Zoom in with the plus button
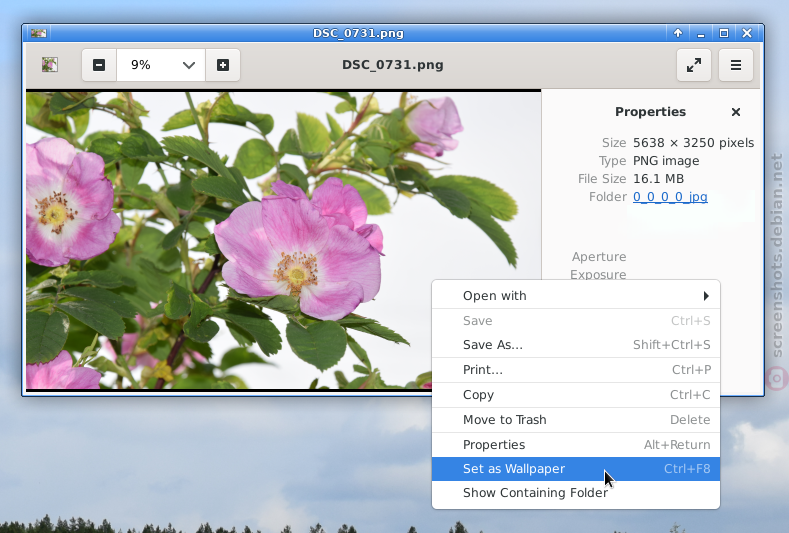Screen dimensions: 789x533 point(223,65)
